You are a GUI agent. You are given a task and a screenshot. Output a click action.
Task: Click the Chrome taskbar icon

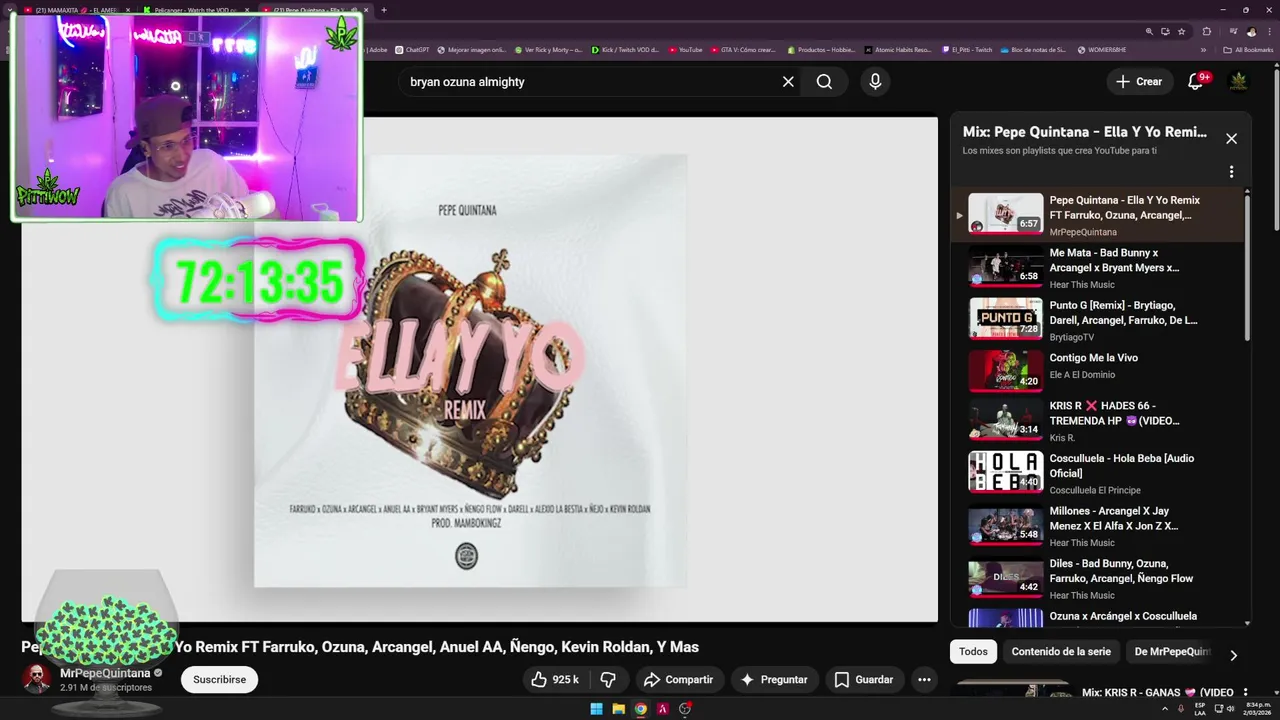coord(641,709)
